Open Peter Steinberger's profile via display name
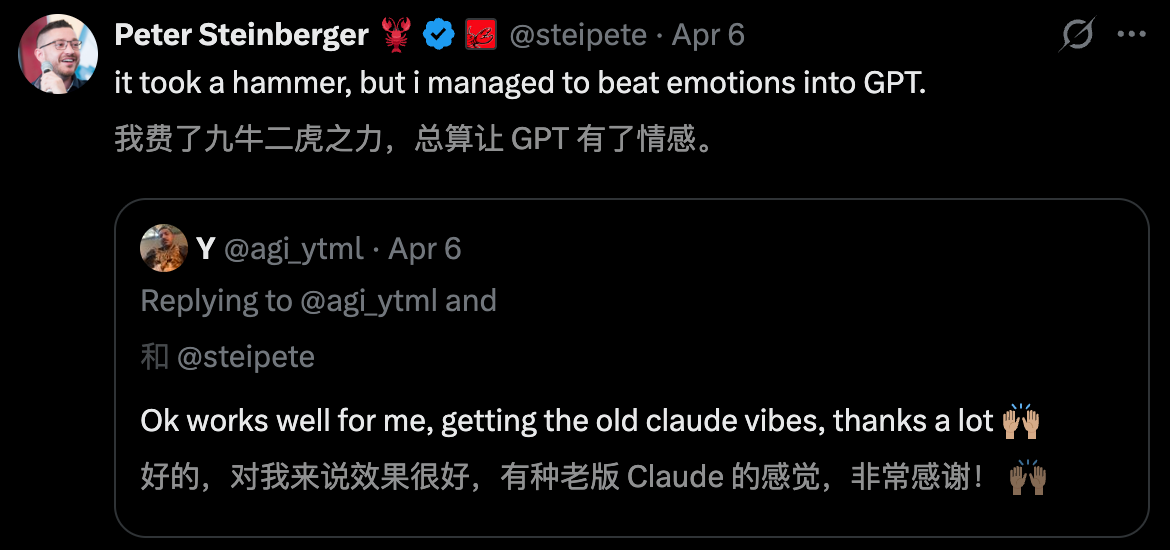 (x=241, y=36)
